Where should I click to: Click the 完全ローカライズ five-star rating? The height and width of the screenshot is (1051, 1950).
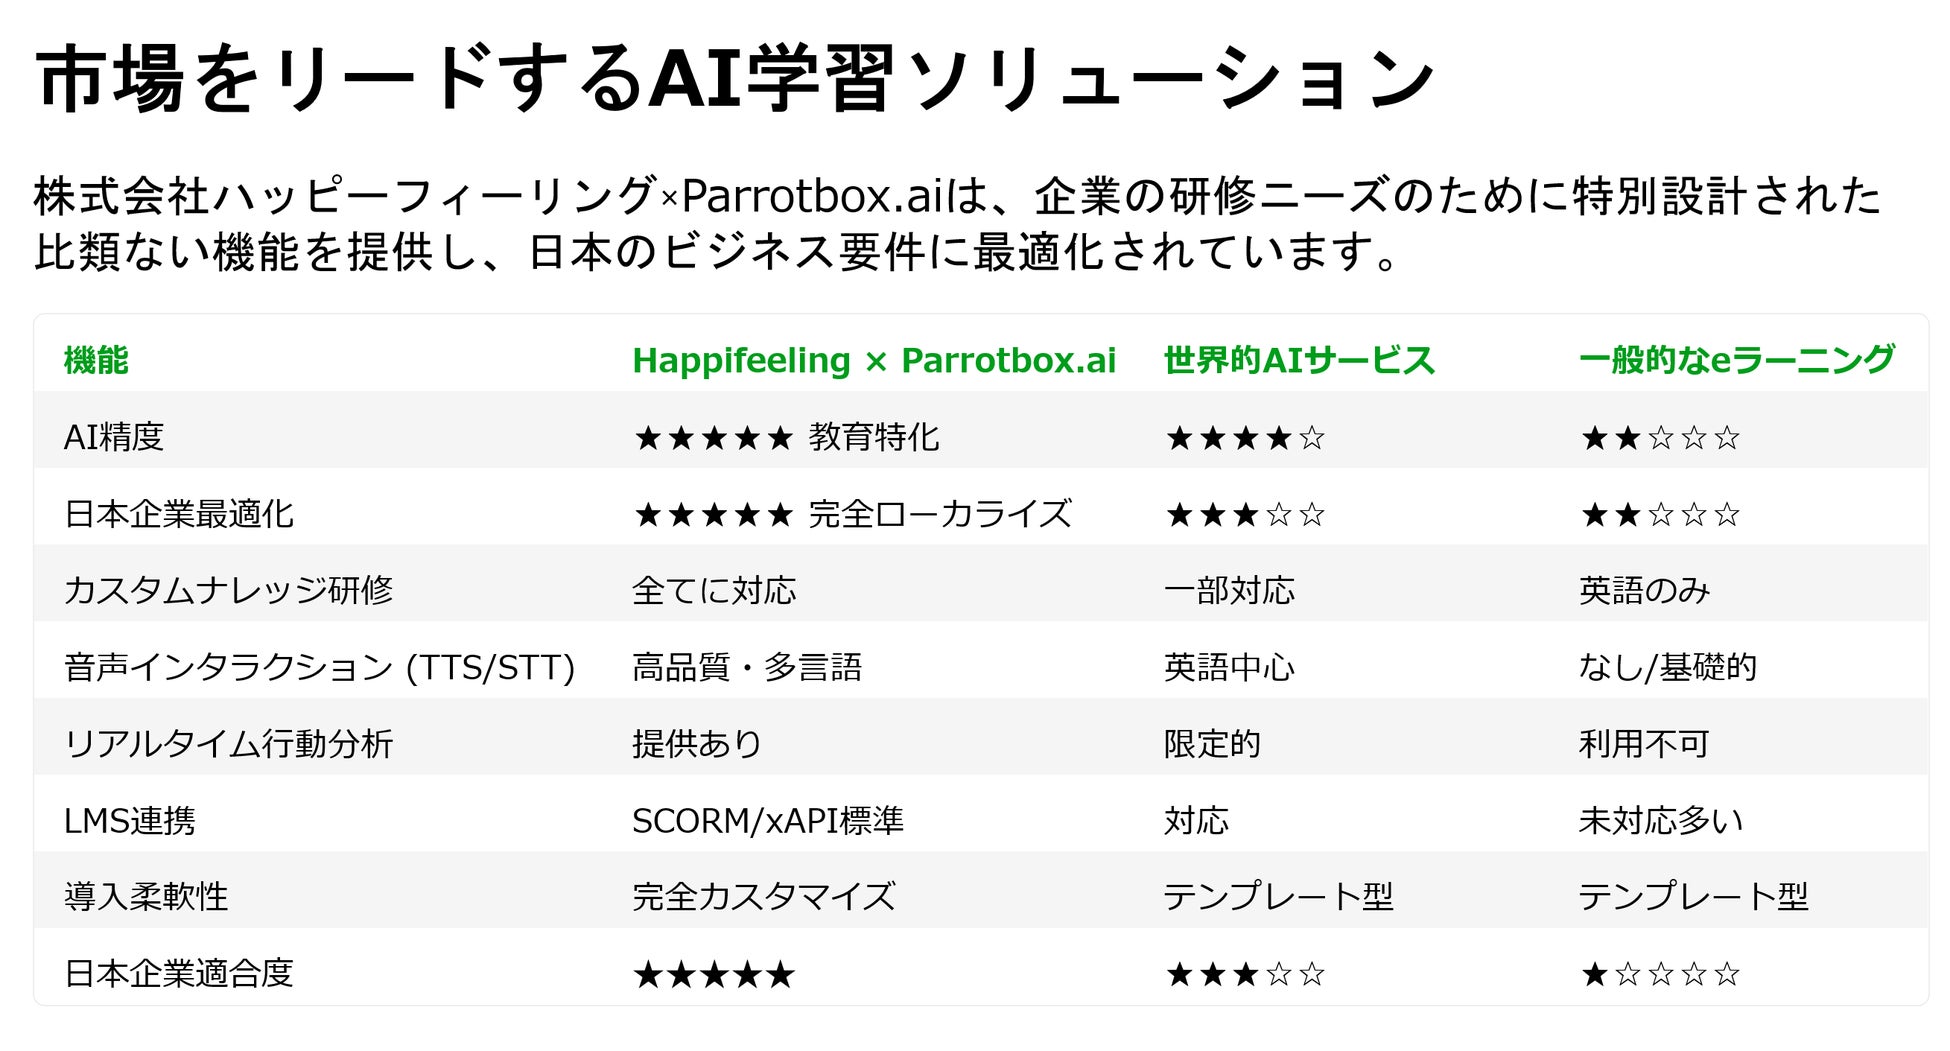click(x=852, y=514)
